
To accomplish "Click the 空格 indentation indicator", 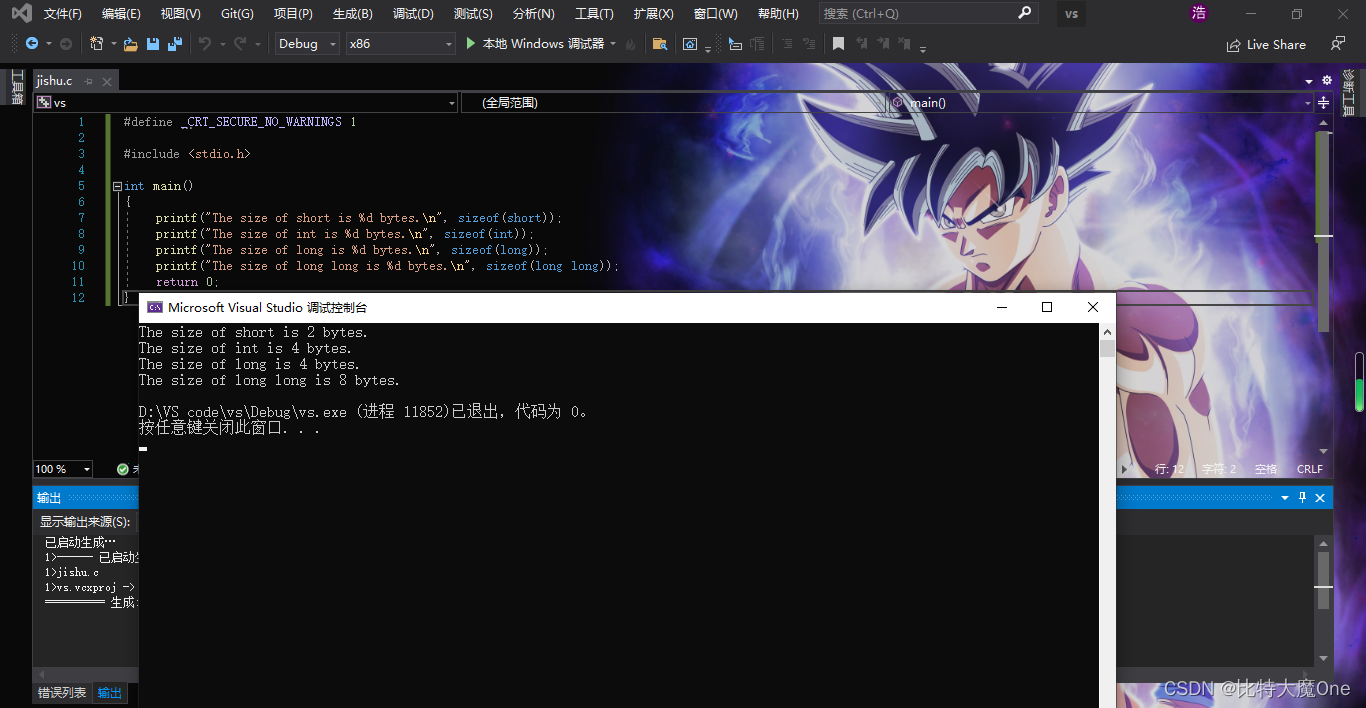I will 1266,469.
